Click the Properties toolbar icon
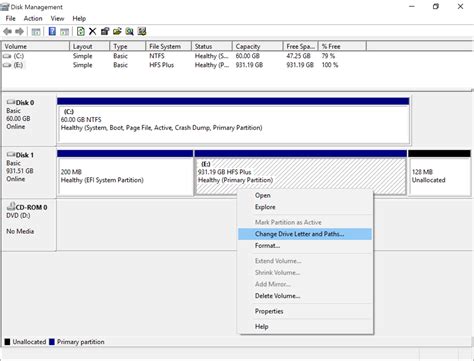 (x=105, y=31)
